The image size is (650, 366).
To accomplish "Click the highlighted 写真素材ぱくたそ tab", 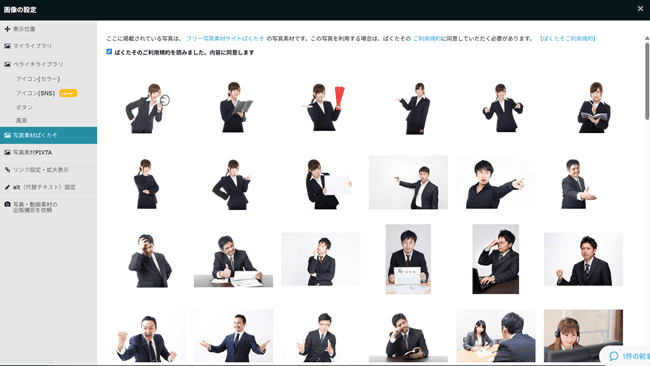I will click(49, 136).
